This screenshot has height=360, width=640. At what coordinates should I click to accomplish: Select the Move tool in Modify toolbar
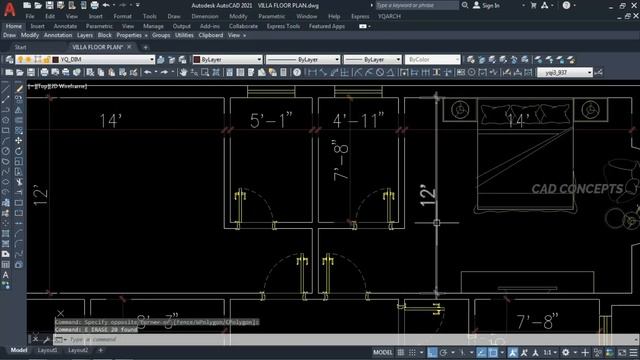(x=19, y=141)
